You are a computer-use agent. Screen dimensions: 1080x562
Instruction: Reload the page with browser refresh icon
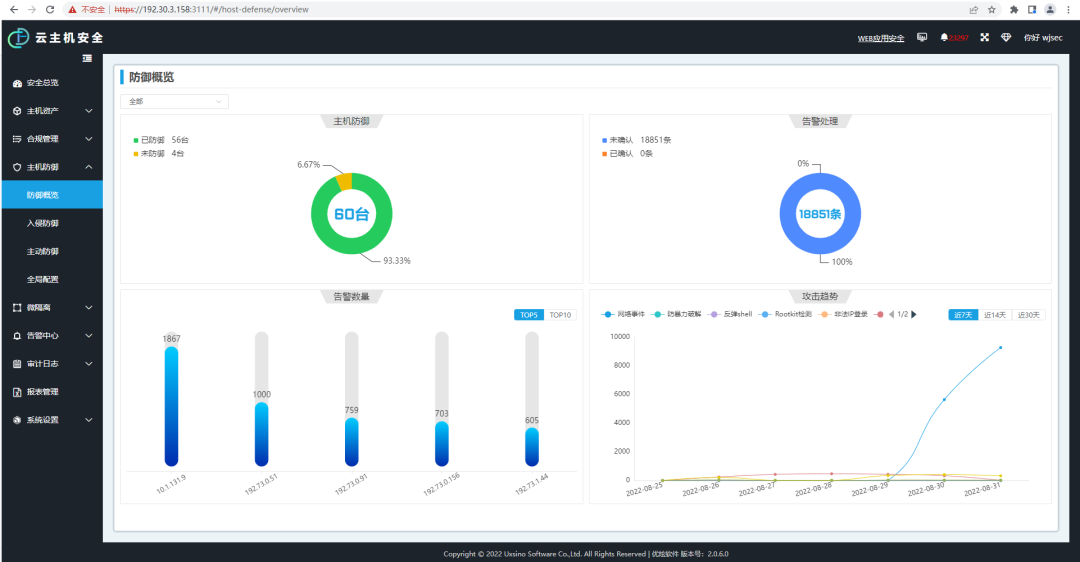(50, 10)
